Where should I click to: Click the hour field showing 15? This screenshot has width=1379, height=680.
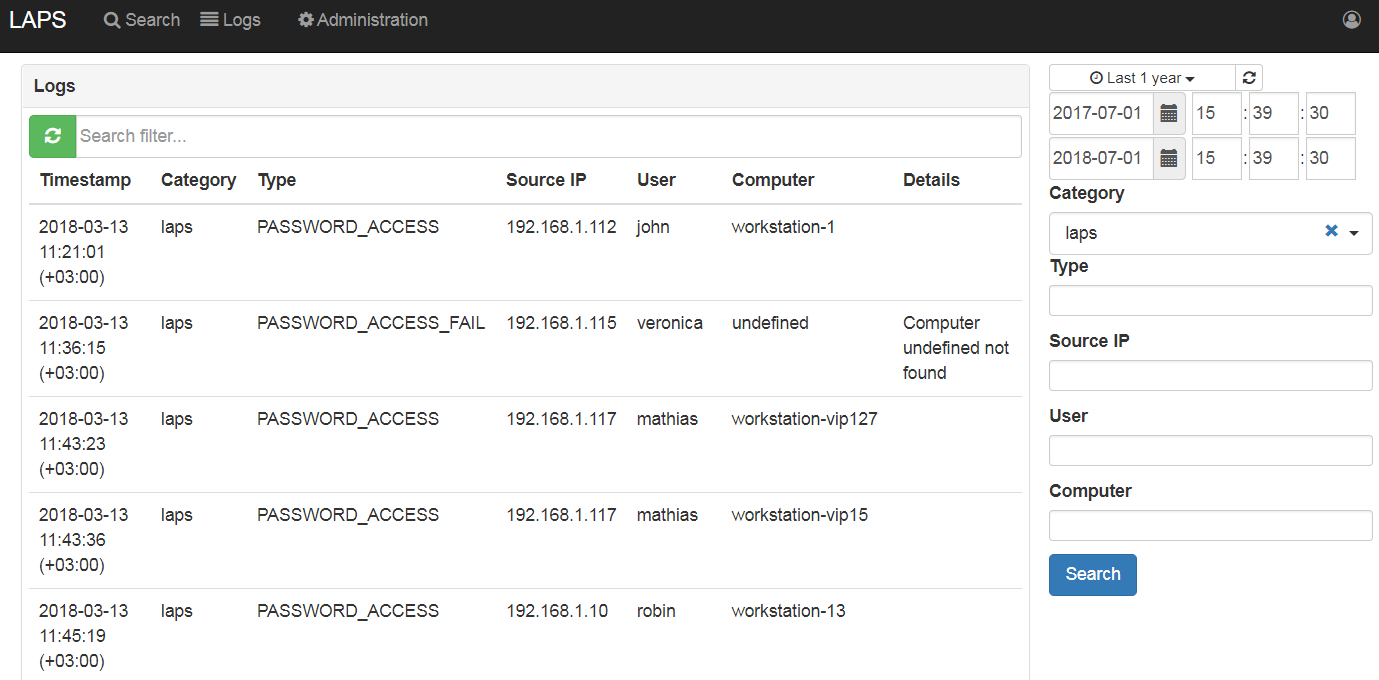pos(1216,113)
